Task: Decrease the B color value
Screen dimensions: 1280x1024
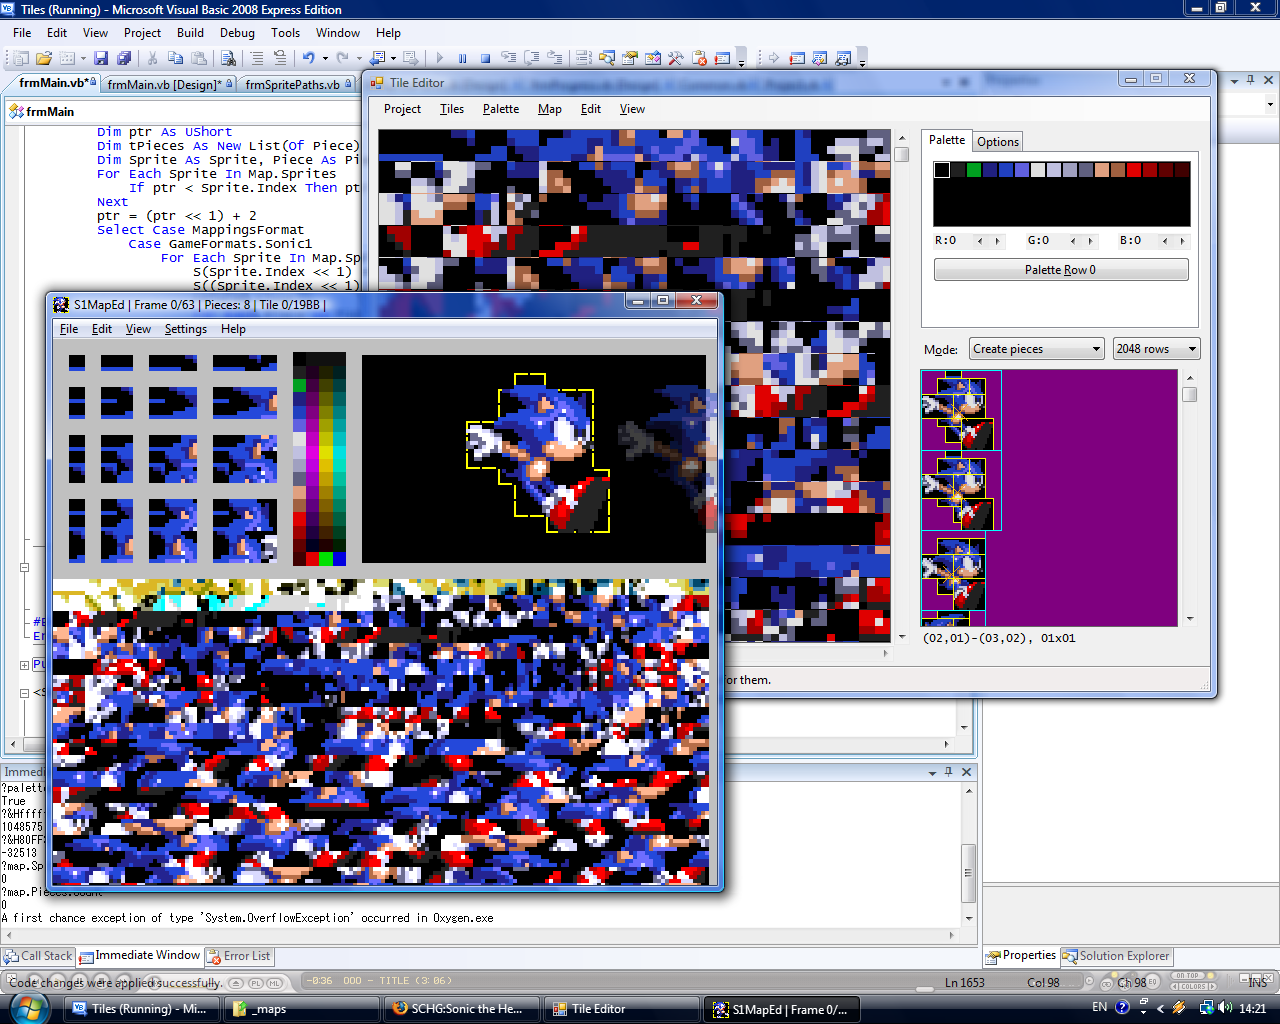Action: pyautogui.click(x=1165, y=240)
